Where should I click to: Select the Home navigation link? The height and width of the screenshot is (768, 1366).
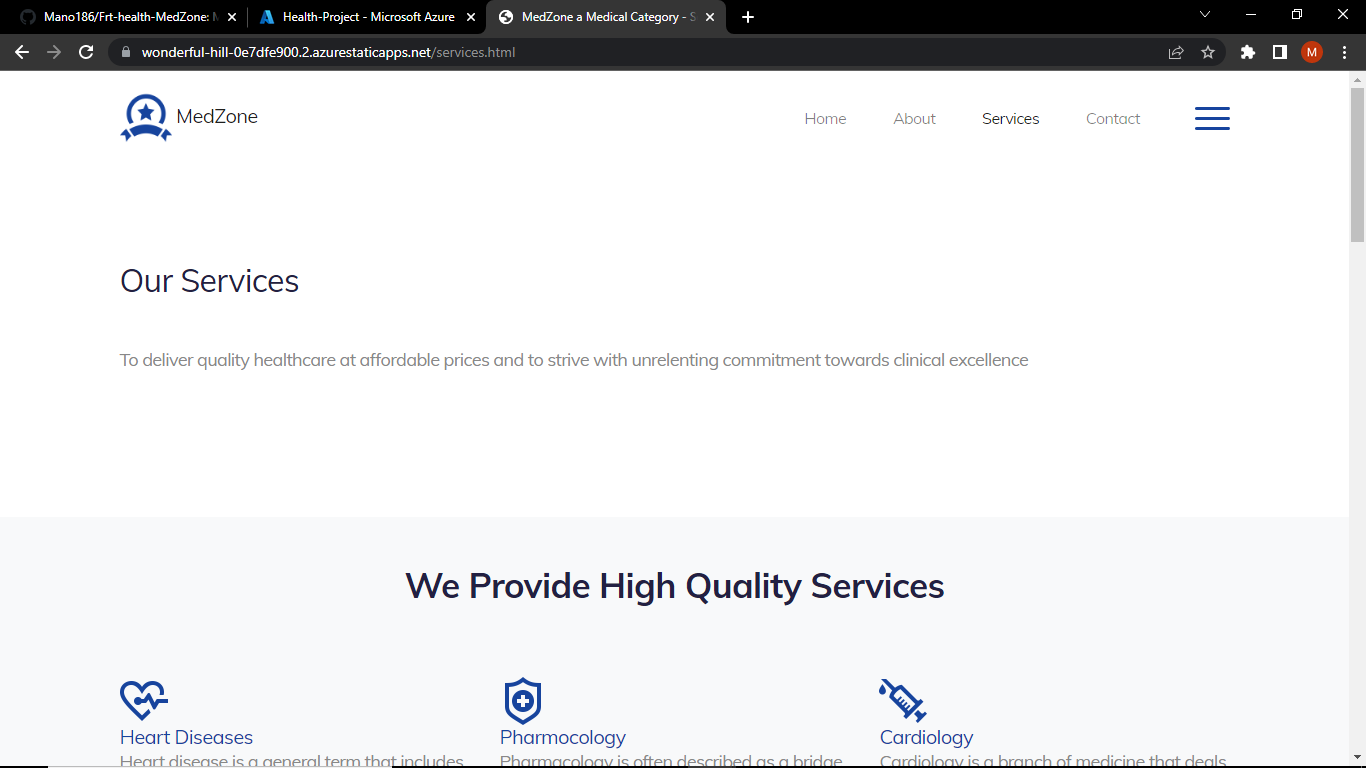pos(824,118)
